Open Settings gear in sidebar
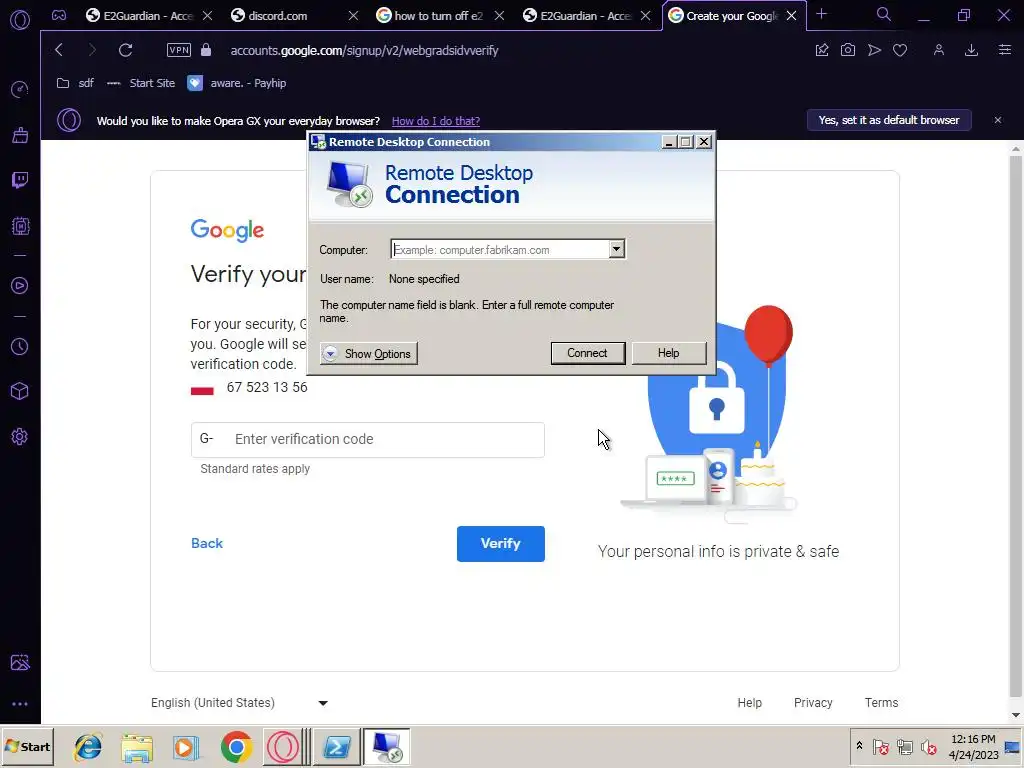This screenshot has height=768, width=1024. [20, 436]
